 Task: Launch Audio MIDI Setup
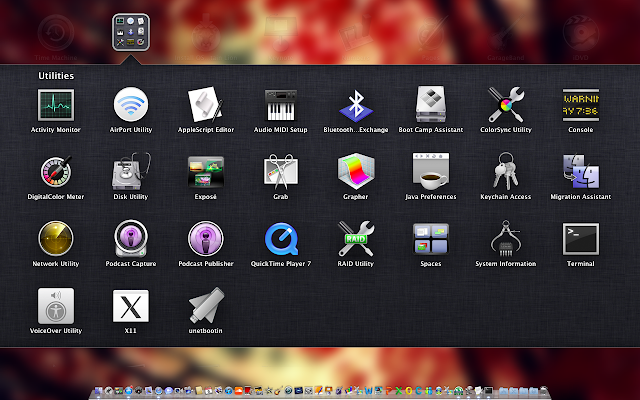(x=280, y=105)
